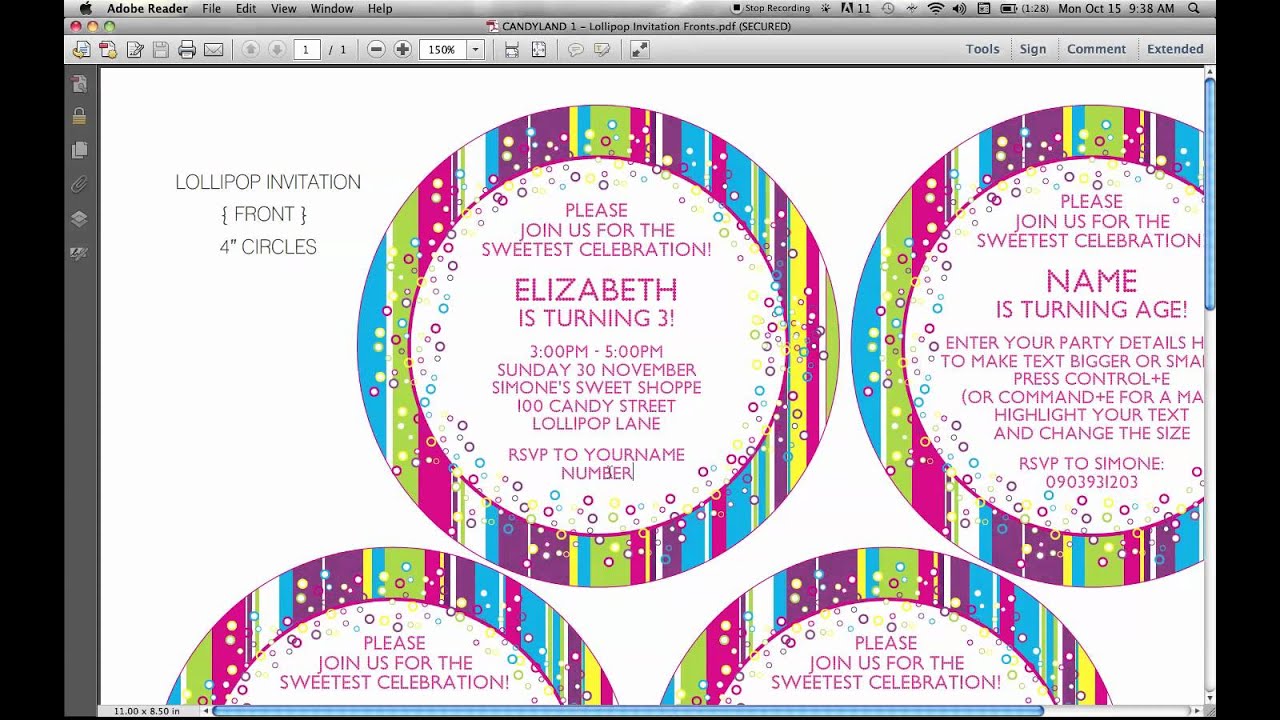Screen dimensions: 1280x720
Task: Click the Create PDF online icon
Action: [82, 49]
